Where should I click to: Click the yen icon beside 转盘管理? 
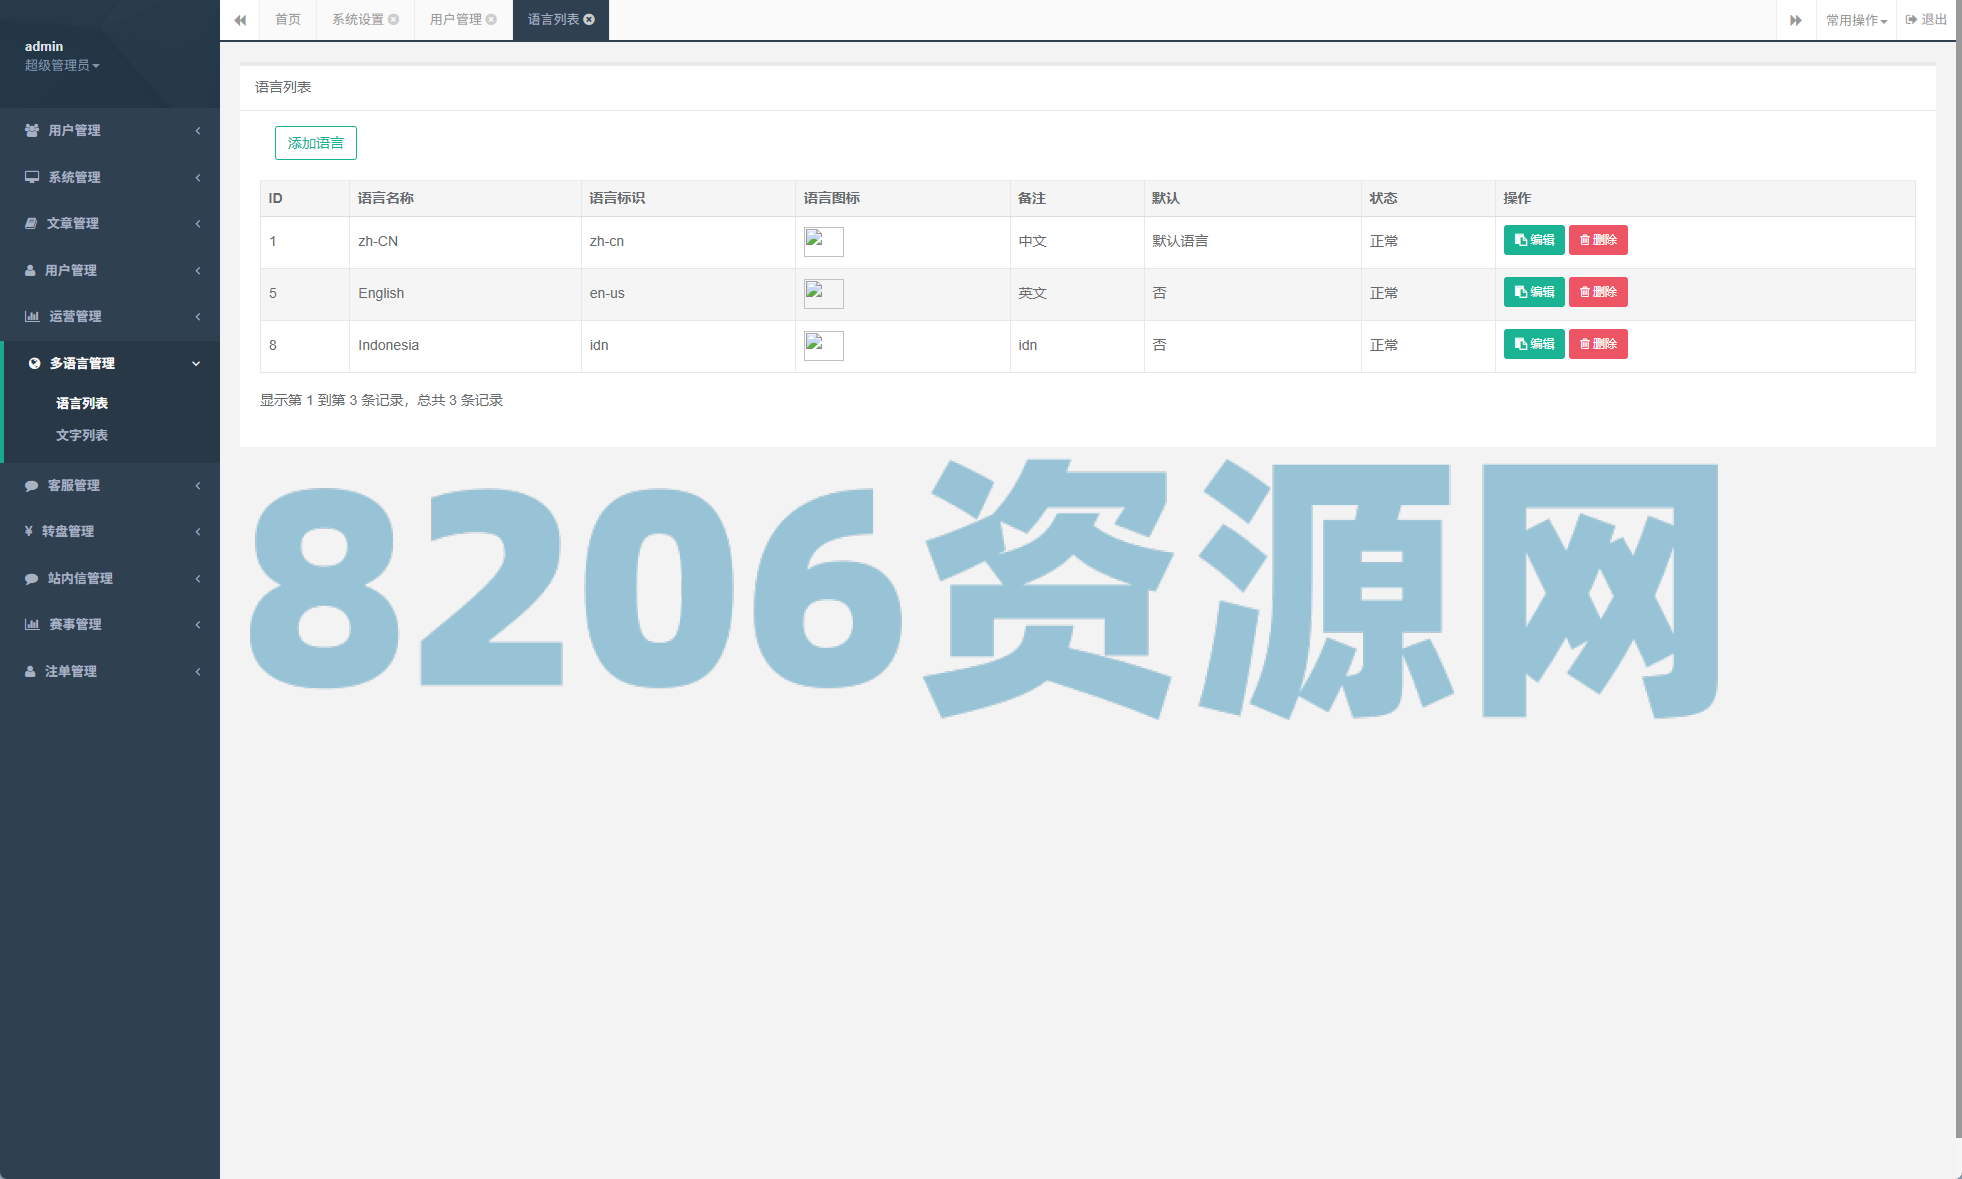(29, 531)
